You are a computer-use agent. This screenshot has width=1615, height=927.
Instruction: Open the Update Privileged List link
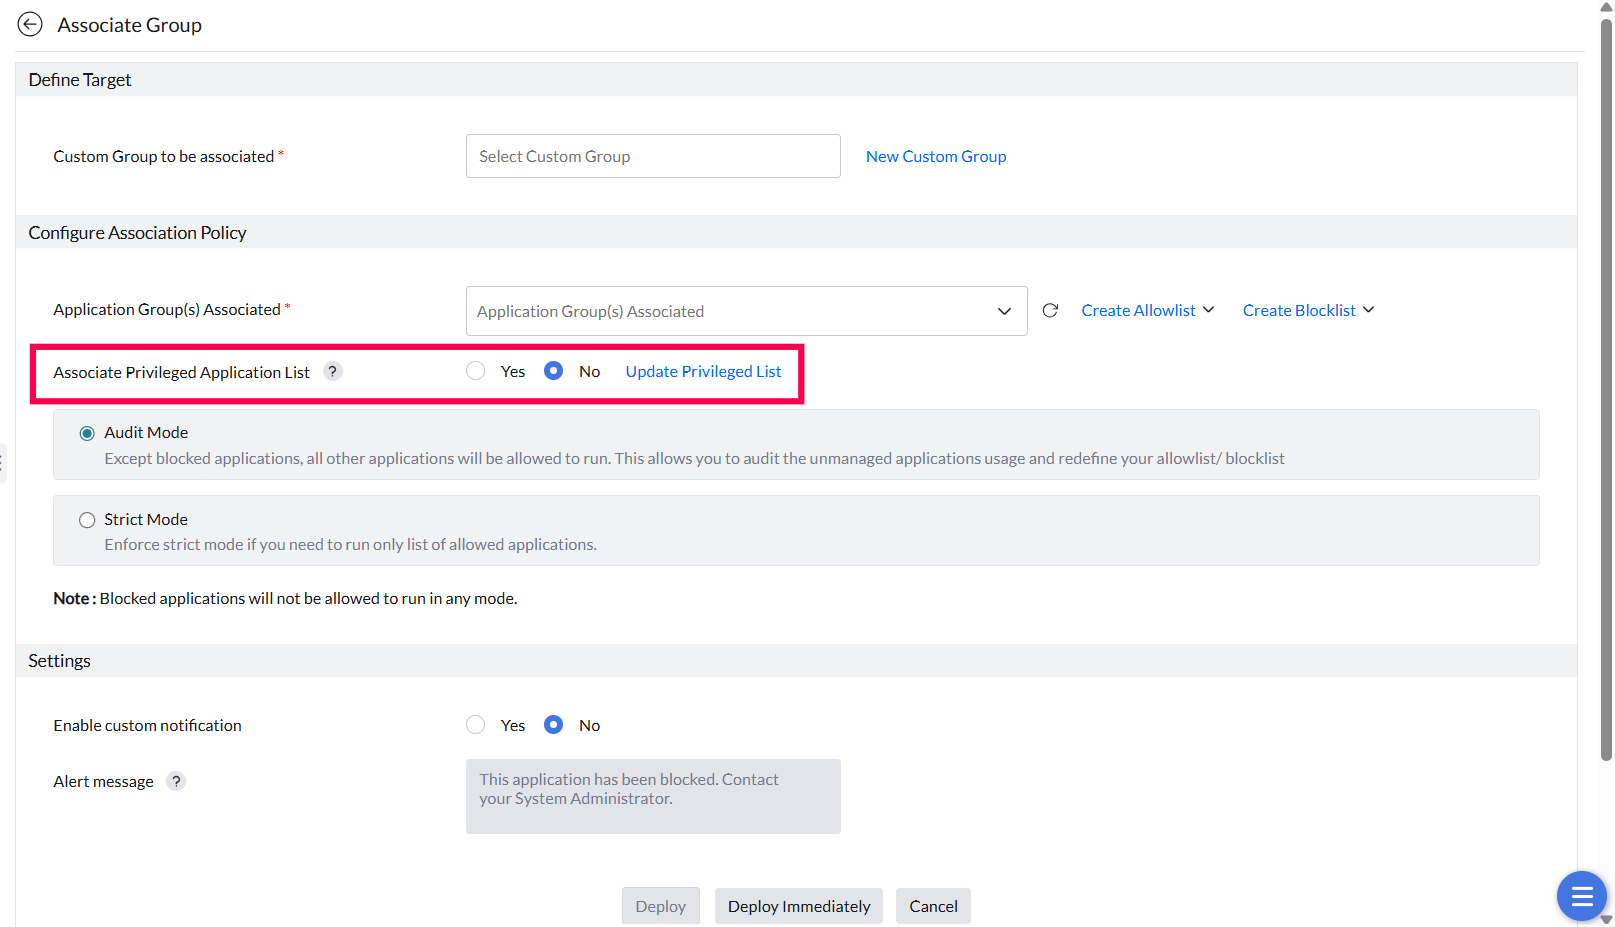(703, 372)
